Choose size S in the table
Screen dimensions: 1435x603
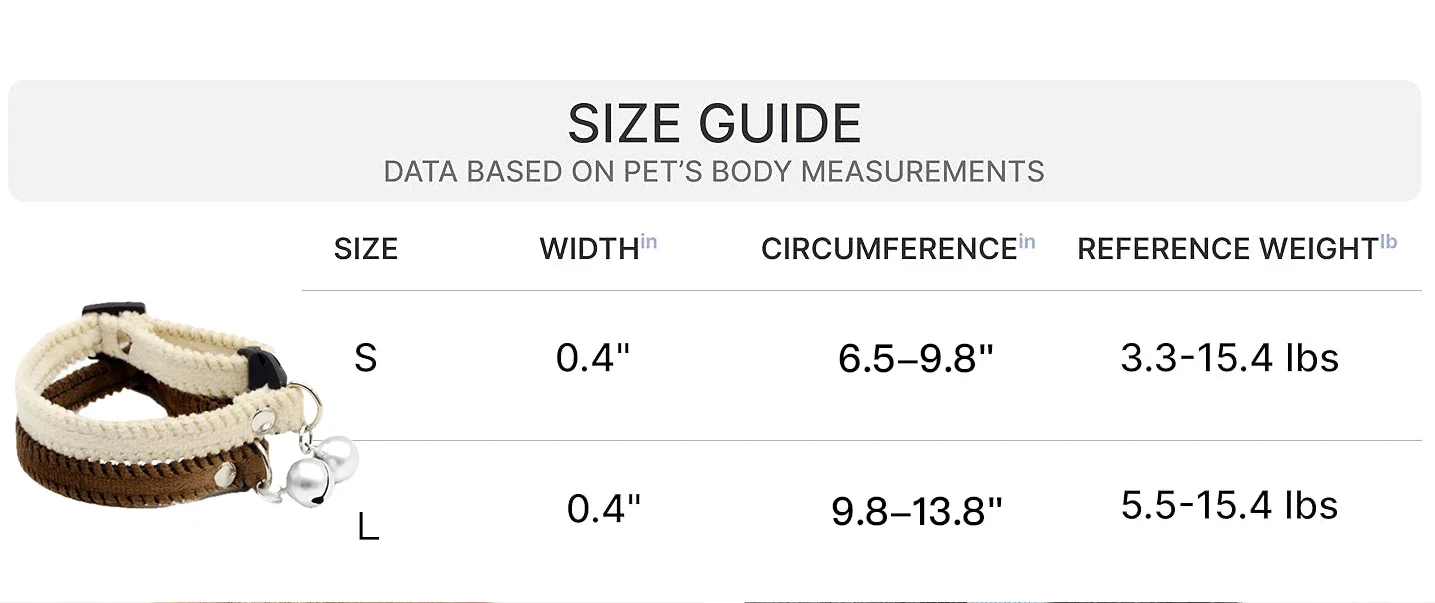pyautogui.click(x=366, y=358)
